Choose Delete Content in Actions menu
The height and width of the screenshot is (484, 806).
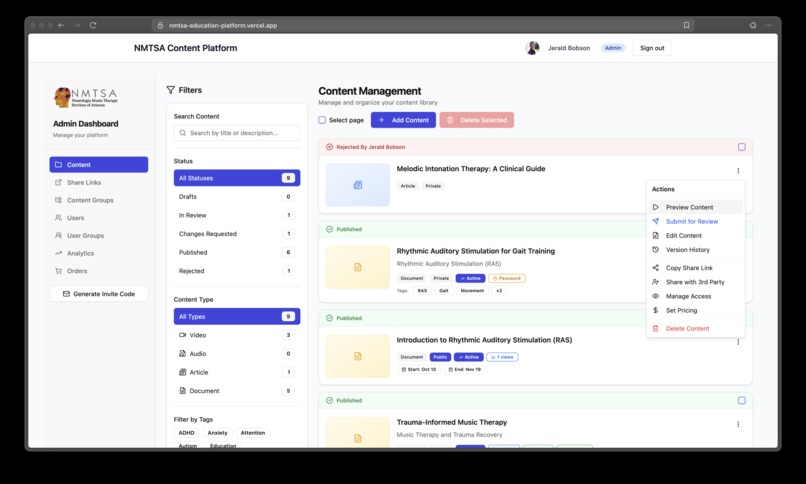(x=696, y=328)
